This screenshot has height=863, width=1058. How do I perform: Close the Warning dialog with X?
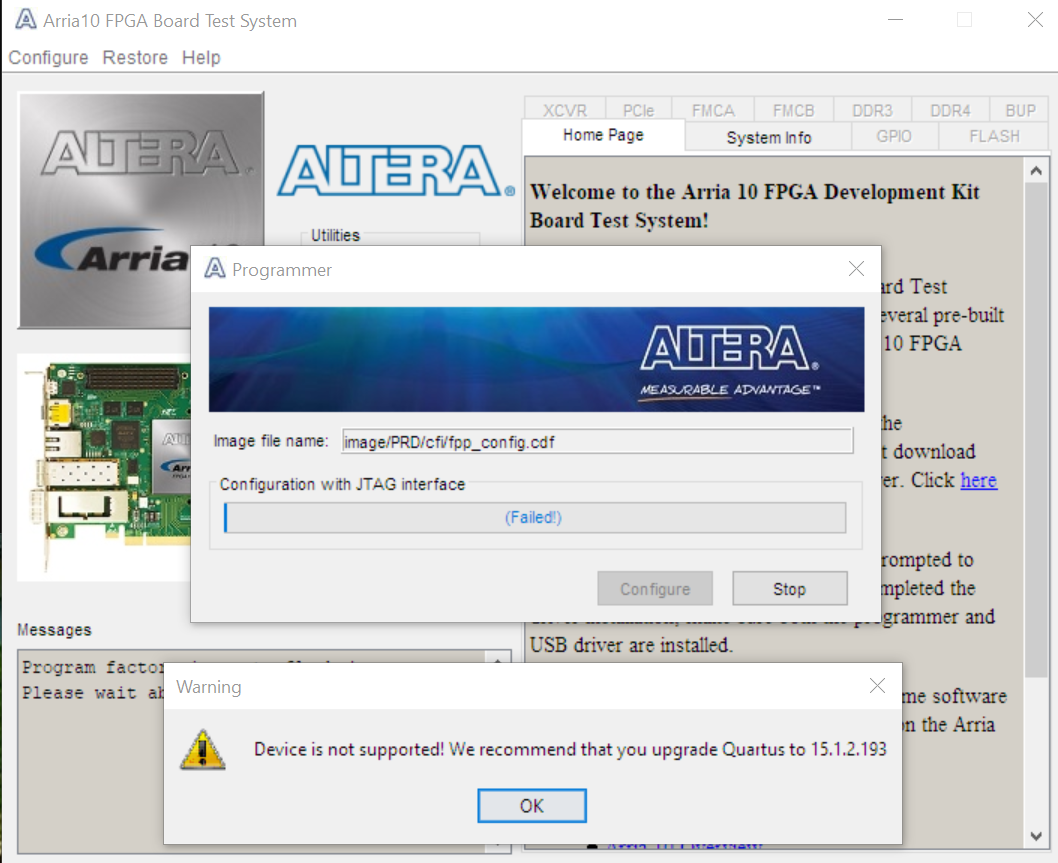tap(877, 686)
